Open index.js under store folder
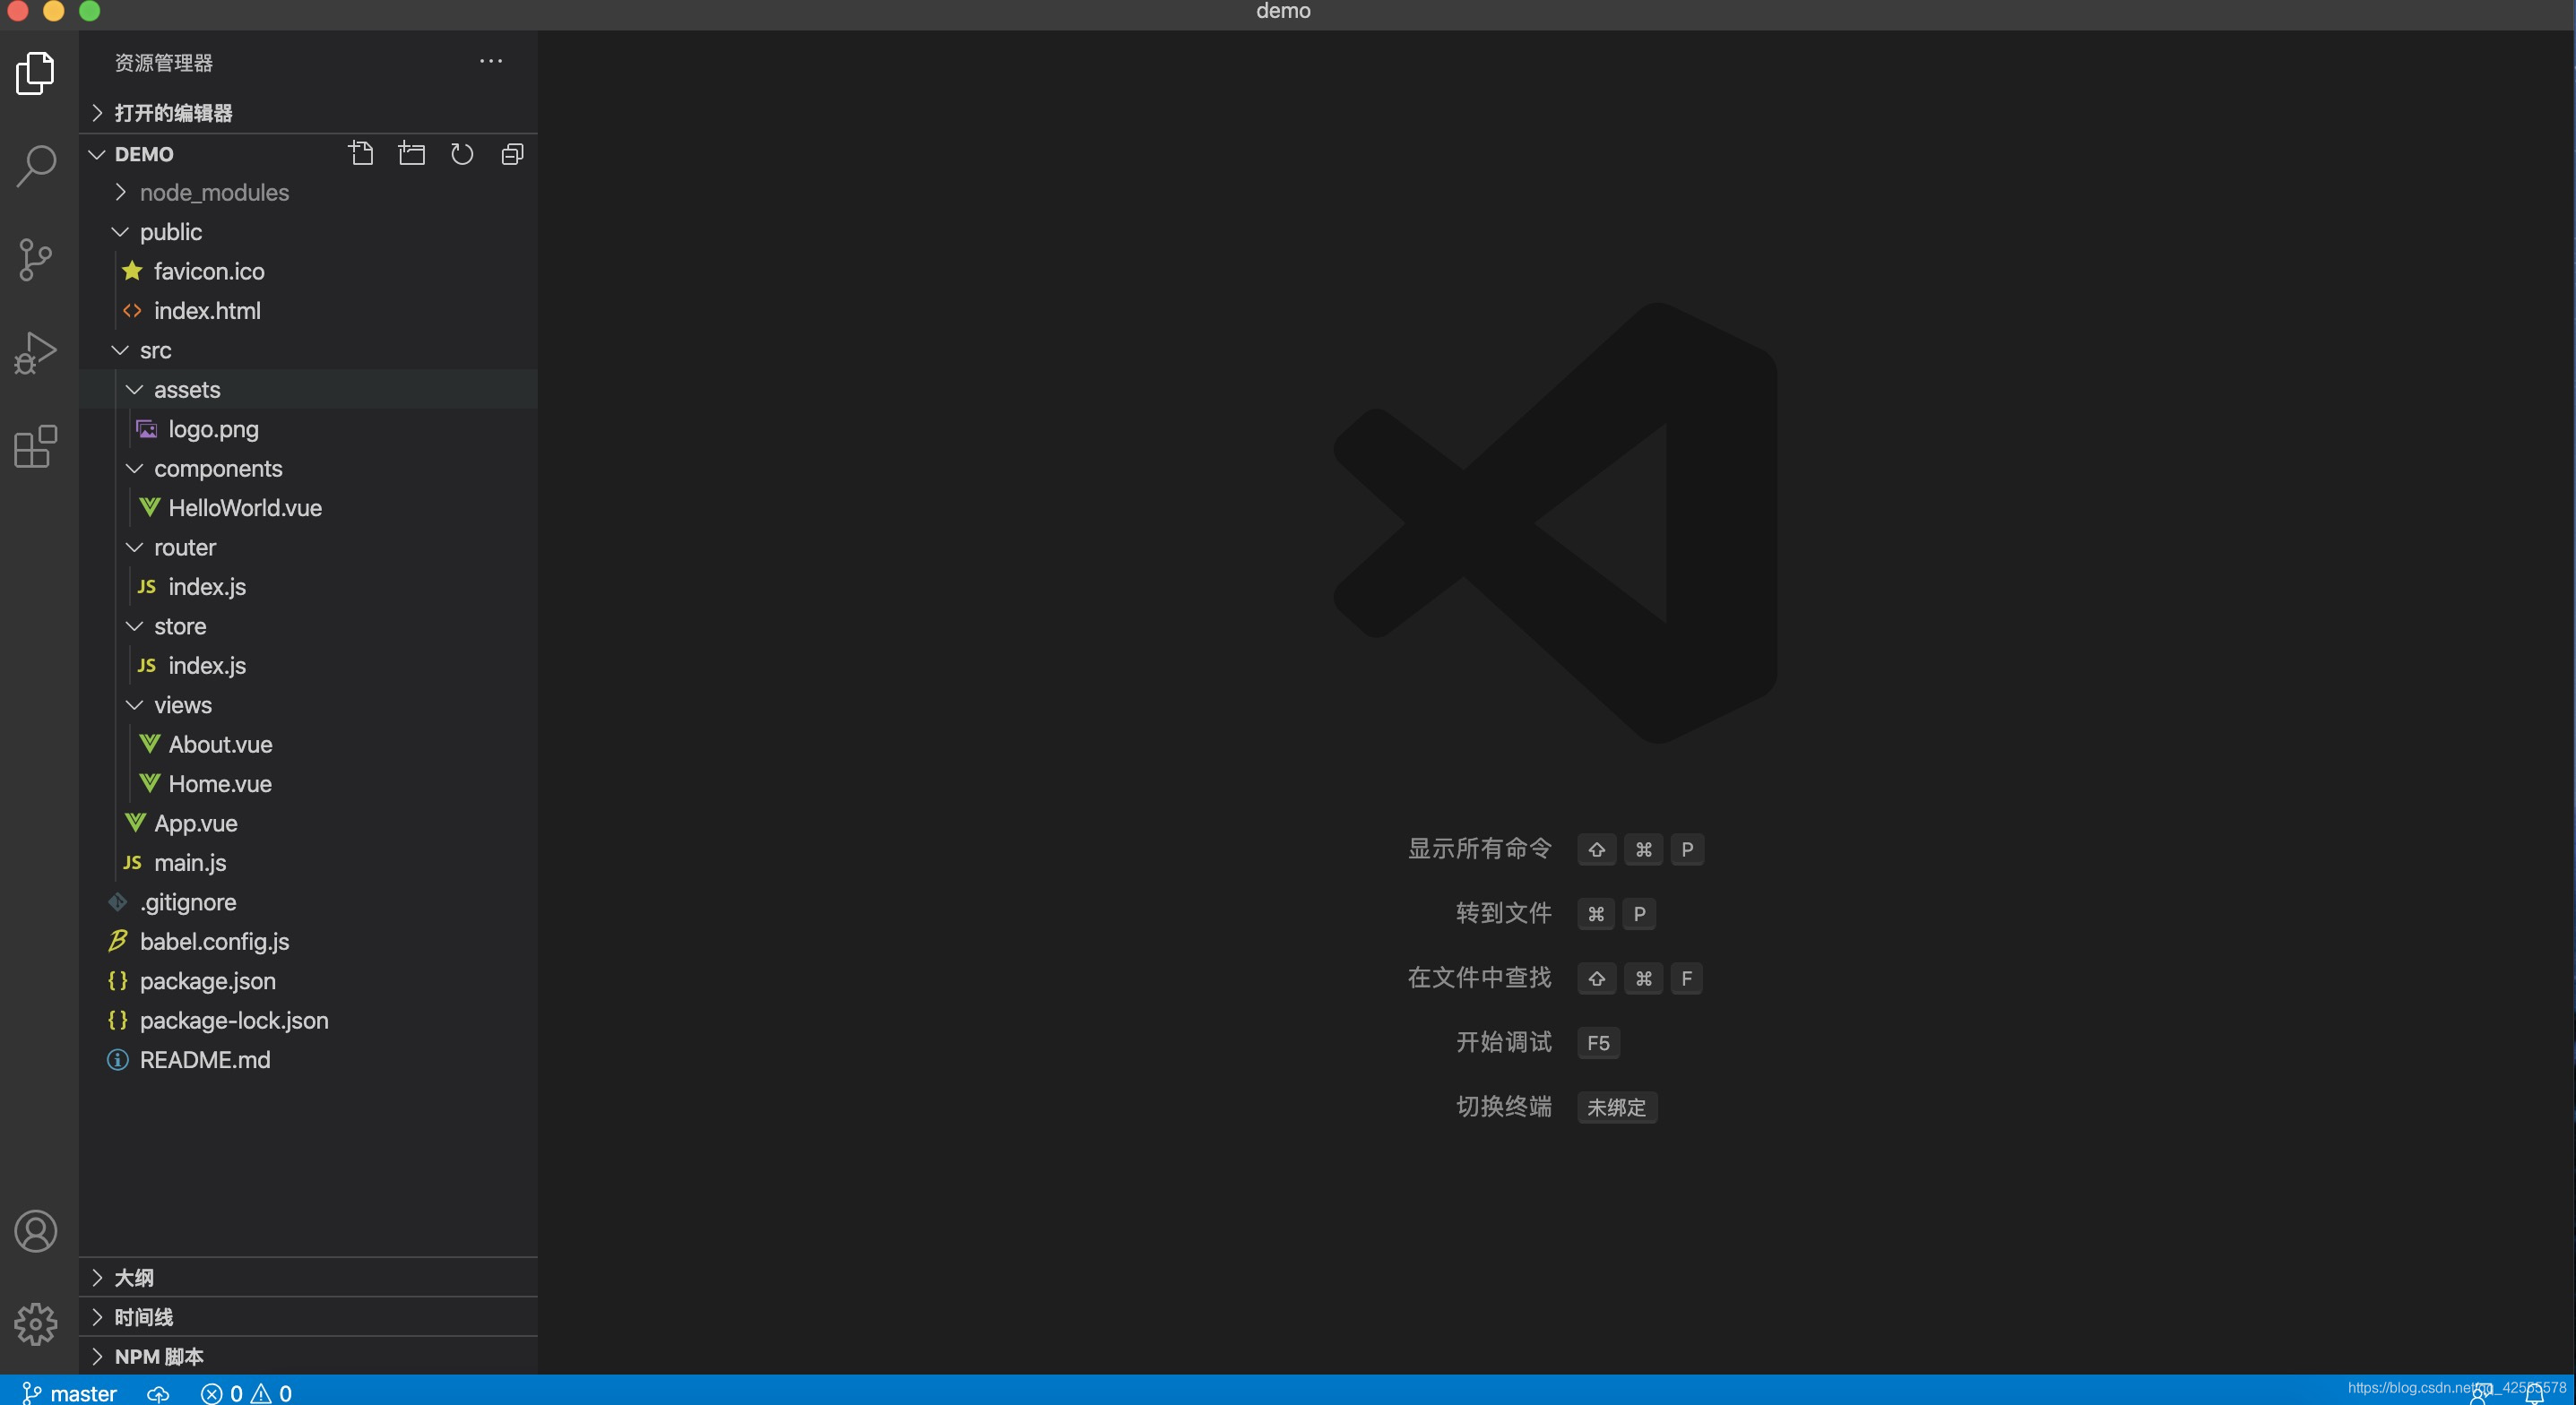Image resolution: width=2576 pixels, height=1405 pixels. pyautogui.click(x=308, y=666)
